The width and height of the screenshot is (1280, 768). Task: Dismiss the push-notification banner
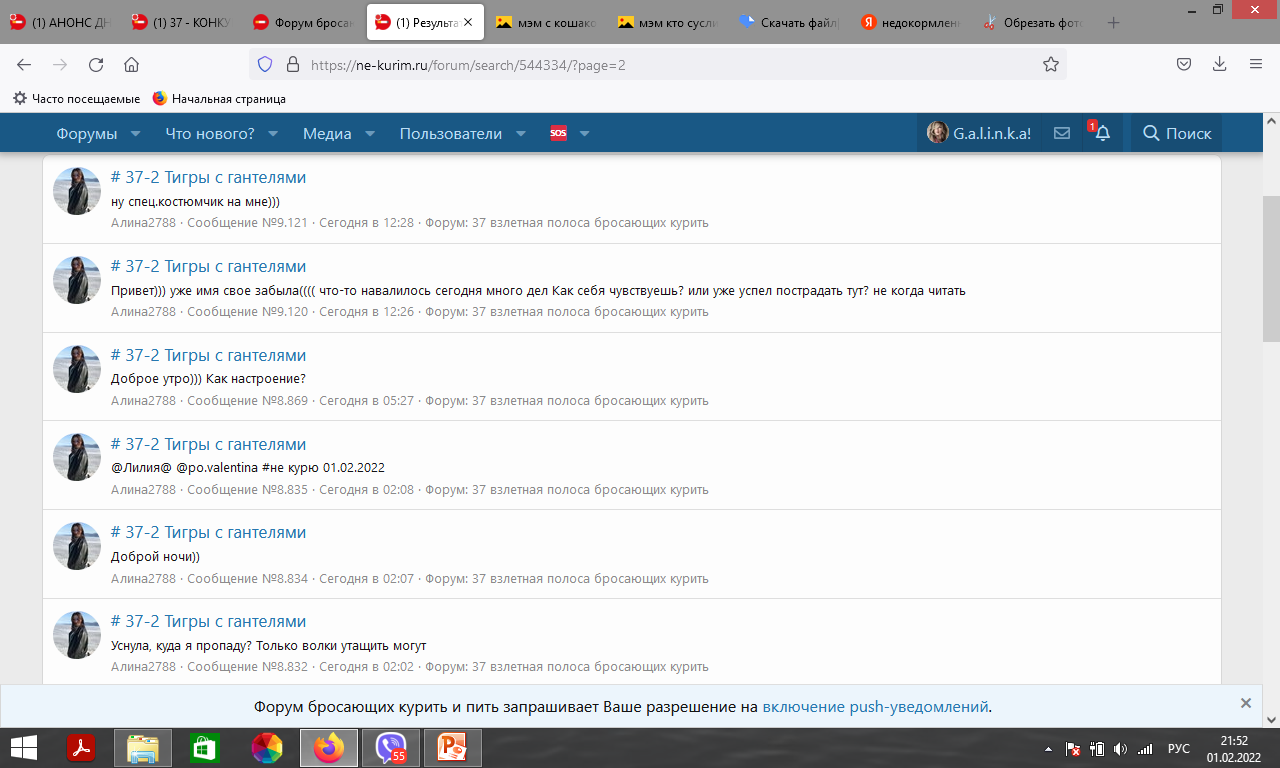[x=1245, y=703]
